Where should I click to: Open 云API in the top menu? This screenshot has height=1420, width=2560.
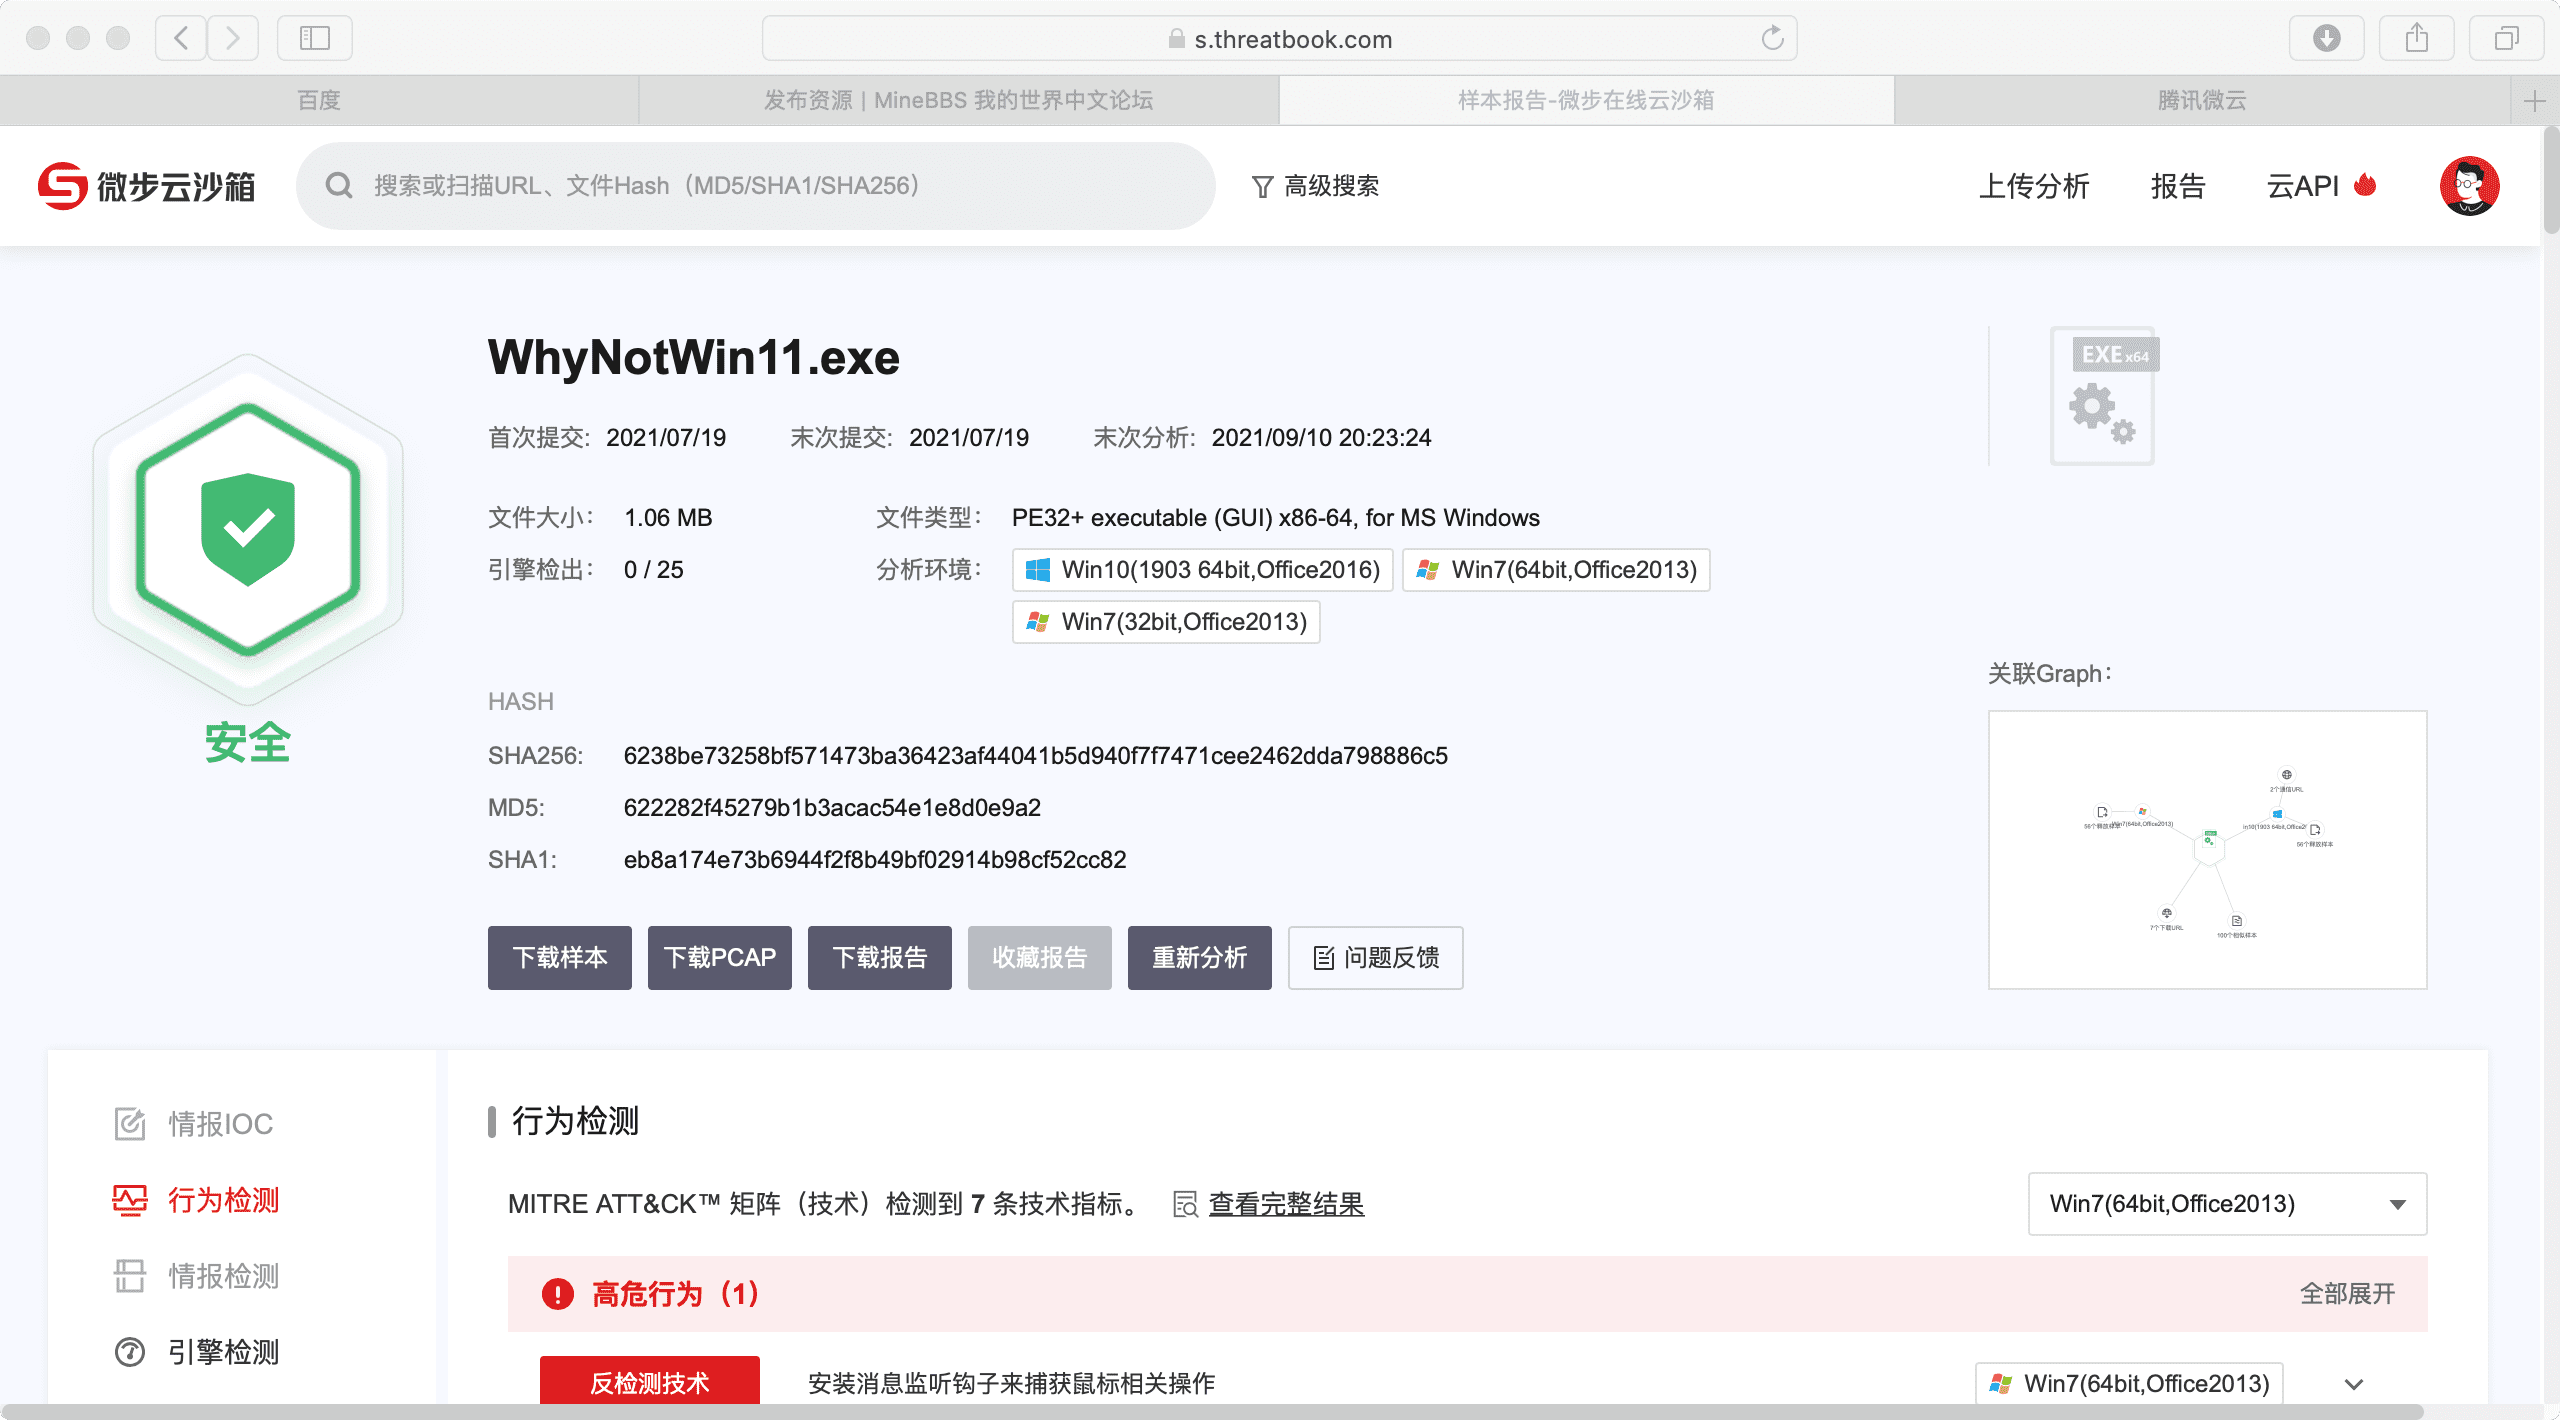point(2302,186)
